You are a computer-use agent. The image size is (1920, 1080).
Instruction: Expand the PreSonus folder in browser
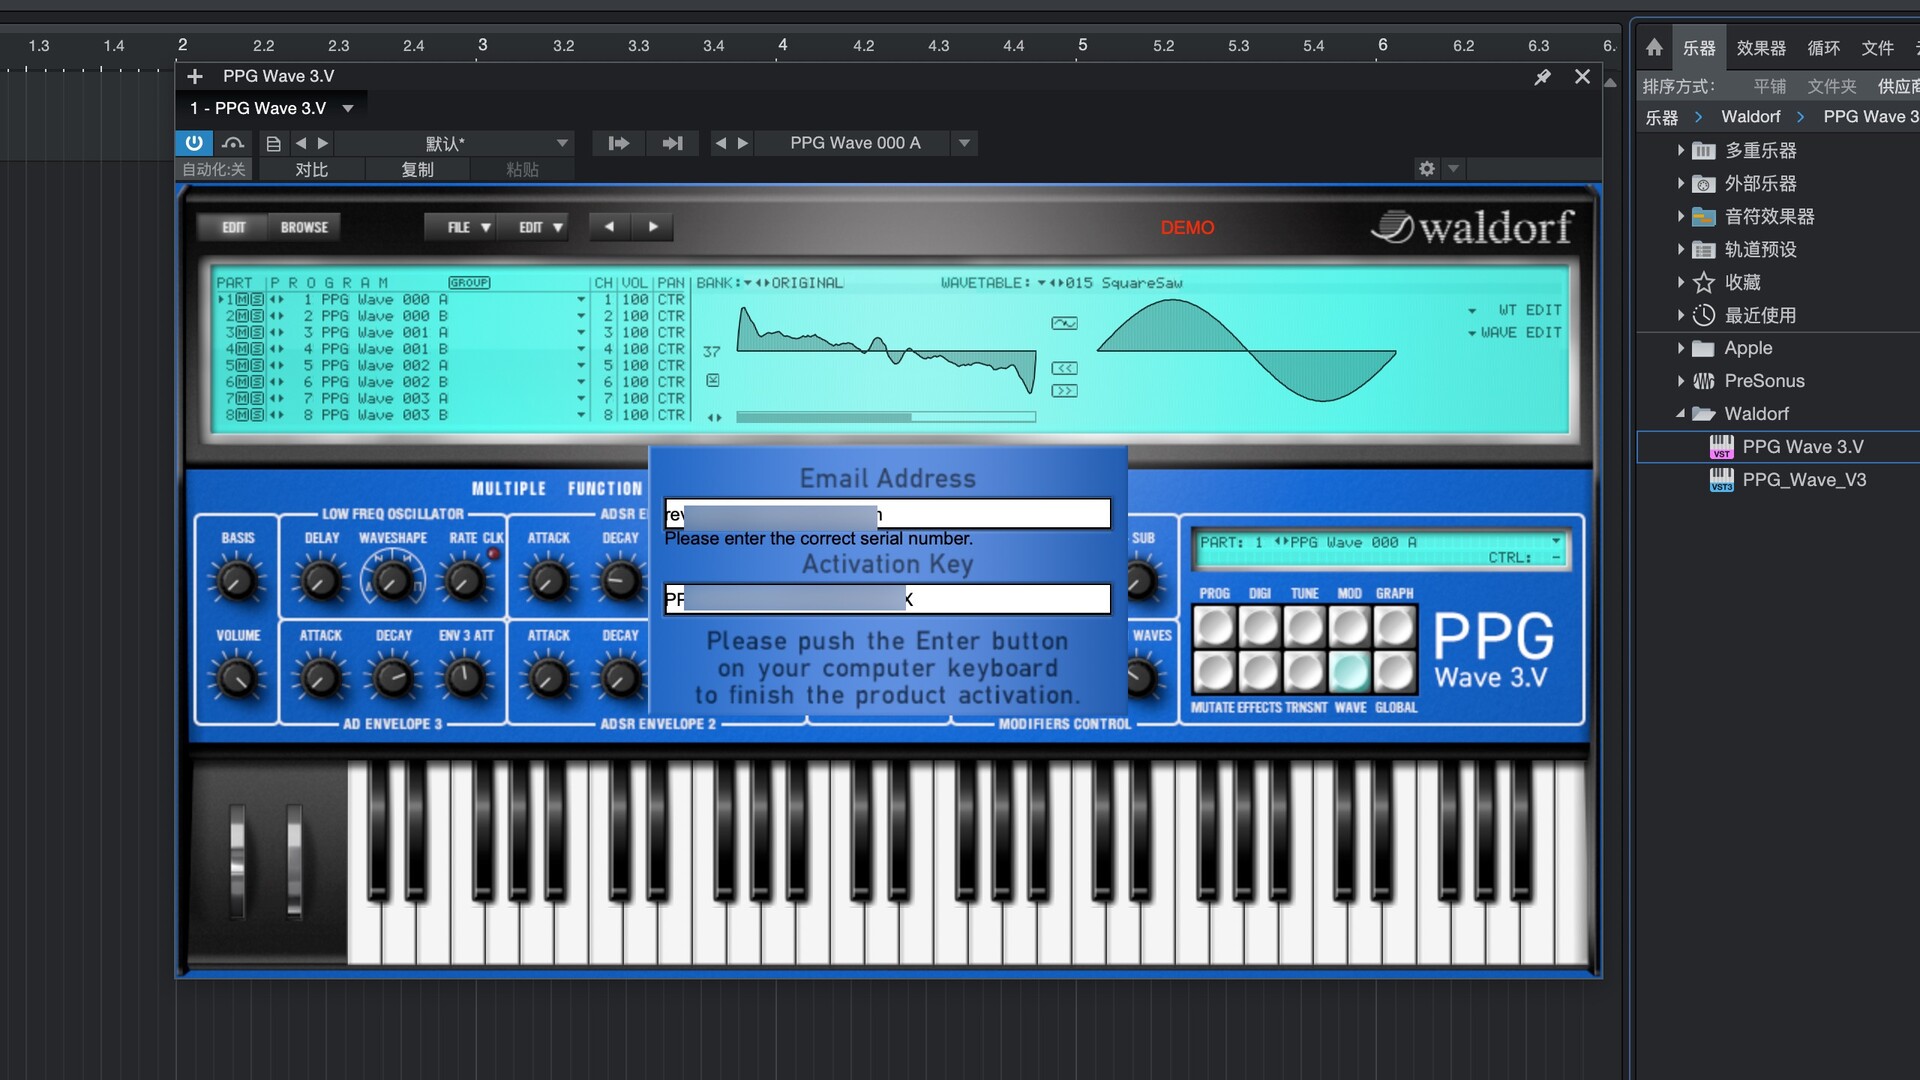[x=1680, y=381]
